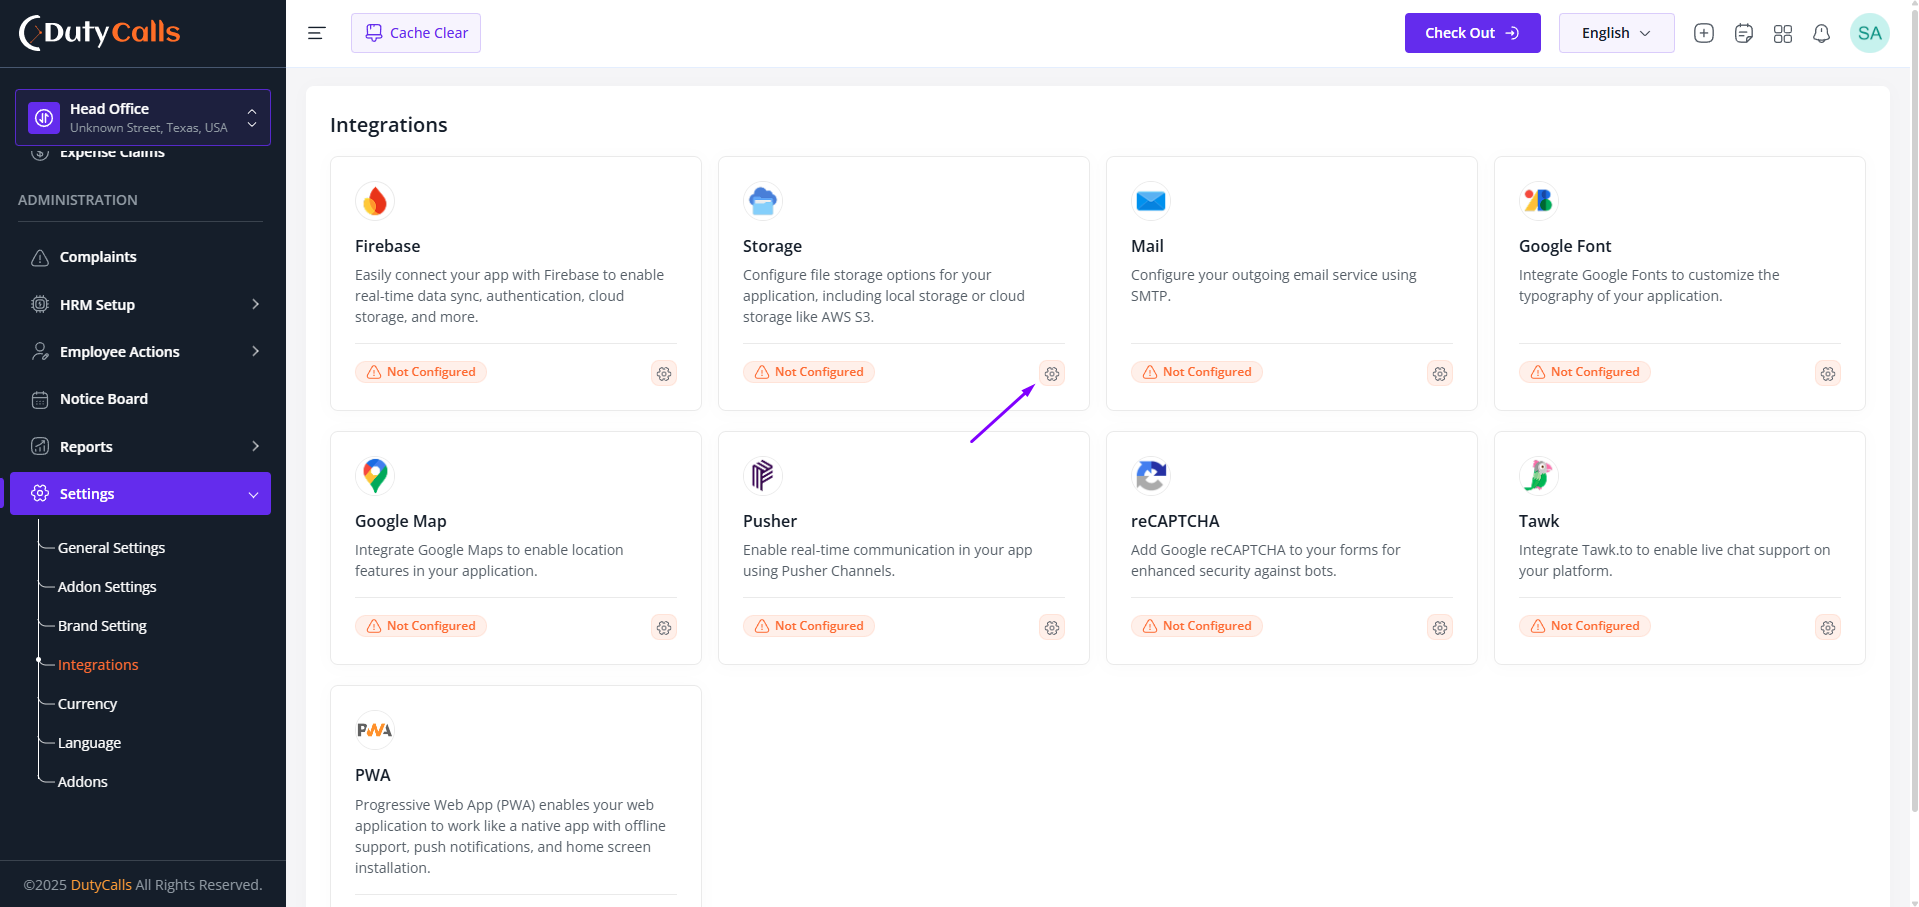
Task: Open Complaints in sidebar
Action: (x=98, y=257)
